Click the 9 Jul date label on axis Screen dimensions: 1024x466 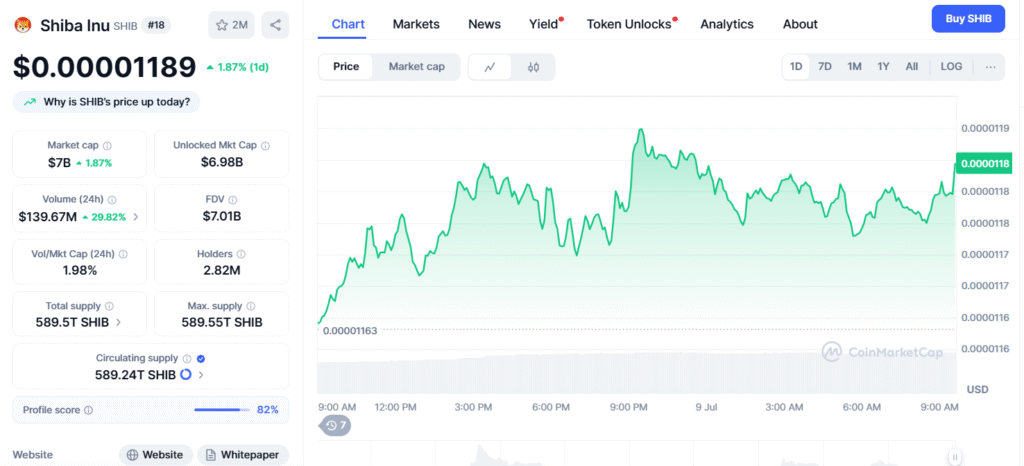coord(707,407)
